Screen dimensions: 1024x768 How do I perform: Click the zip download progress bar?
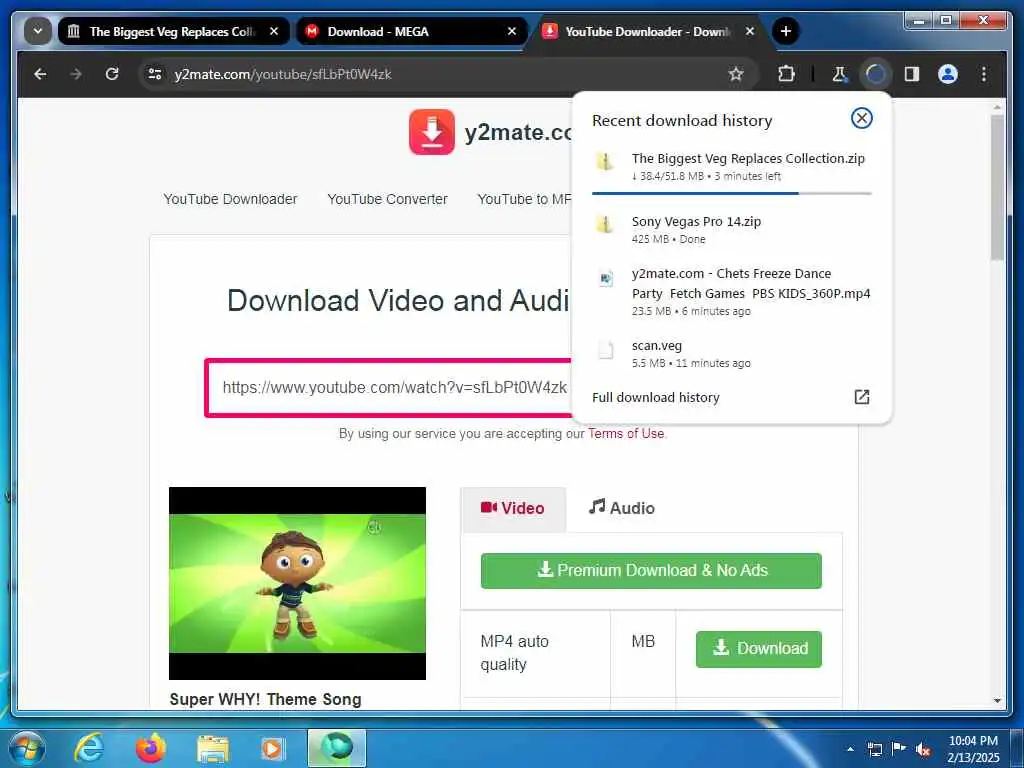coord(731,193)
